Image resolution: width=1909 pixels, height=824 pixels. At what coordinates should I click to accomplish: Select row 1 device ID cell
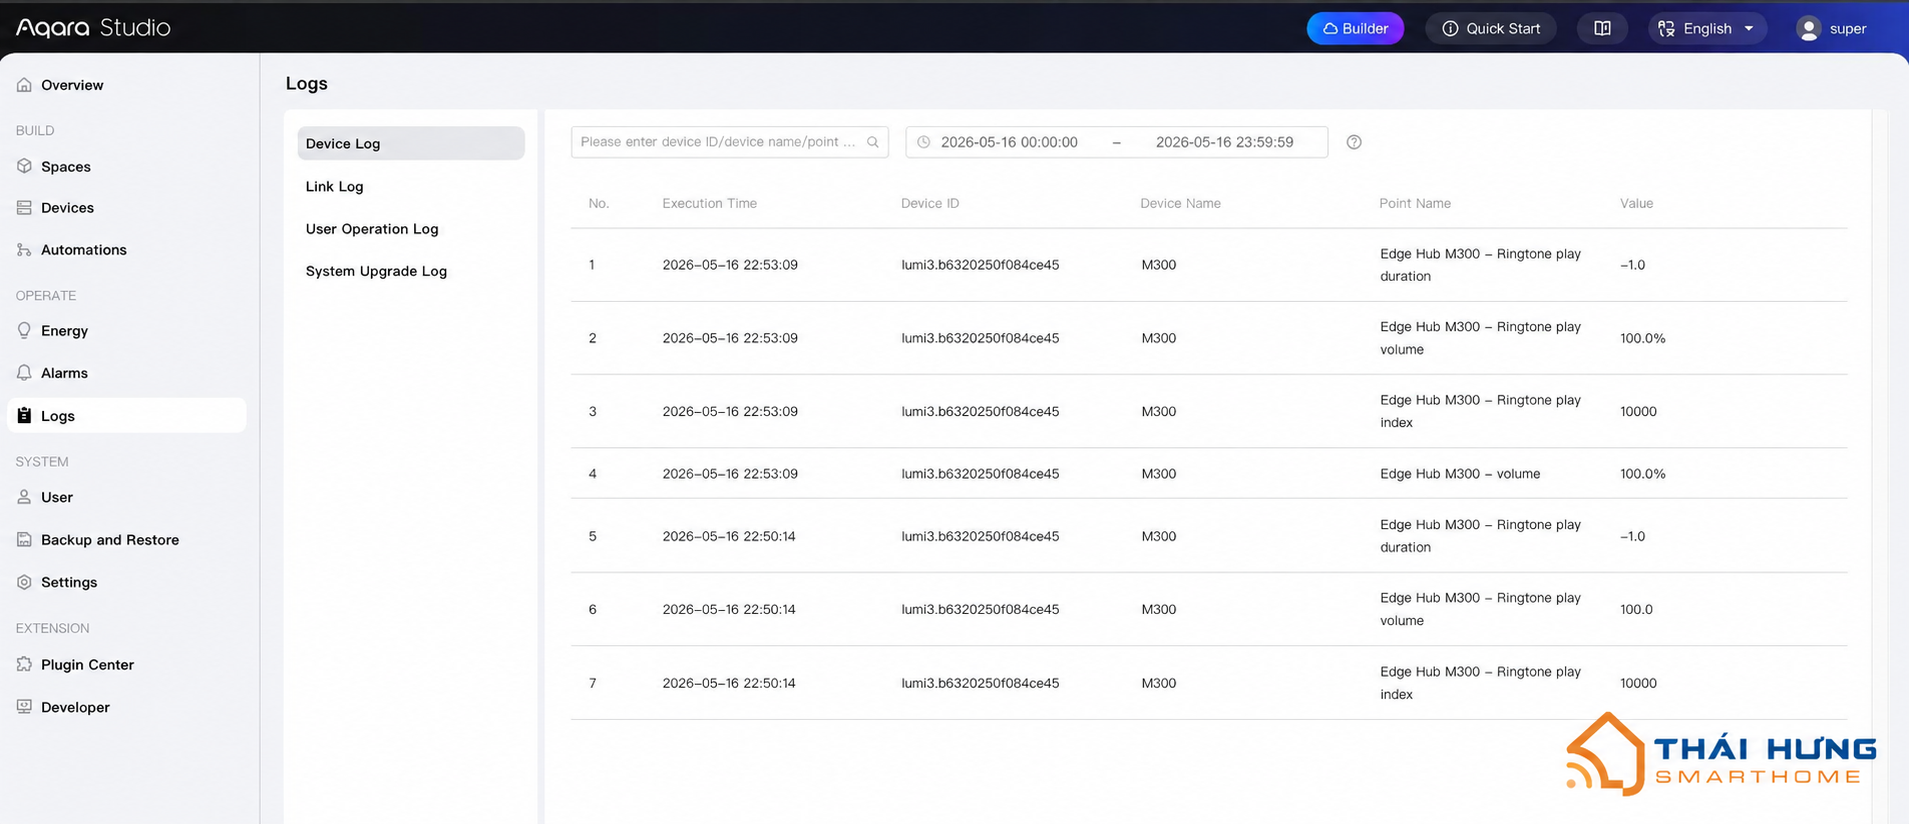pyautogui.click(x=980, y=265)
